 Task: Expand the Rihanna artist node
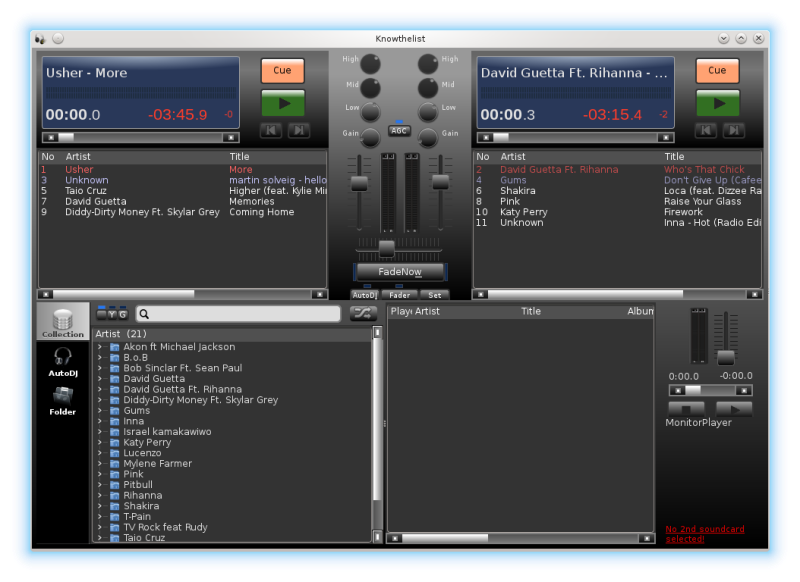pyautogui.click(x=100, y=496)
